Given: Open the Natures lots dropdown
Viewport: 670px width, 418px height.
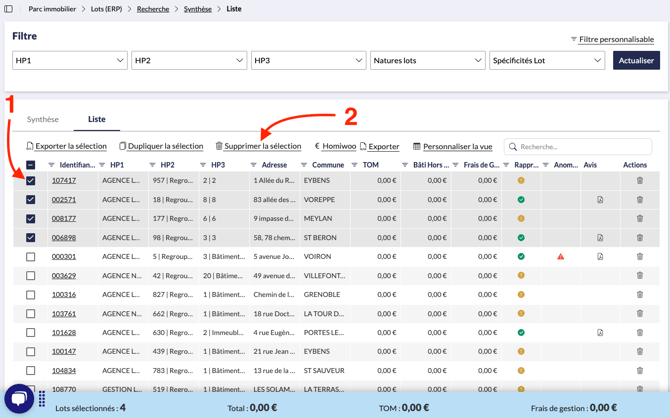Looking at the screenshot, I should coord(427,61).
